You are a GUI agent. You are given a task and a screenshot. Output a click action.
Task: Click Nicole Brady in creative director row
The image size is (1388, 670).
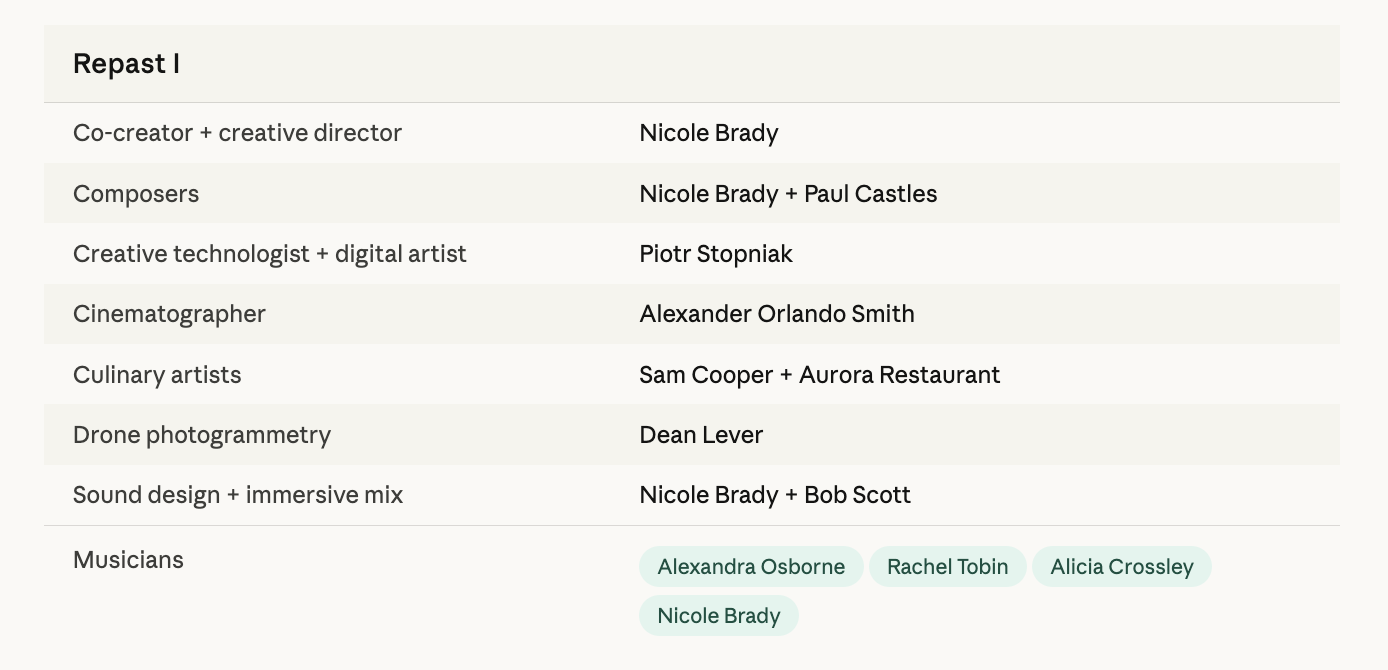pyautogui.click(x=709, y=133)
